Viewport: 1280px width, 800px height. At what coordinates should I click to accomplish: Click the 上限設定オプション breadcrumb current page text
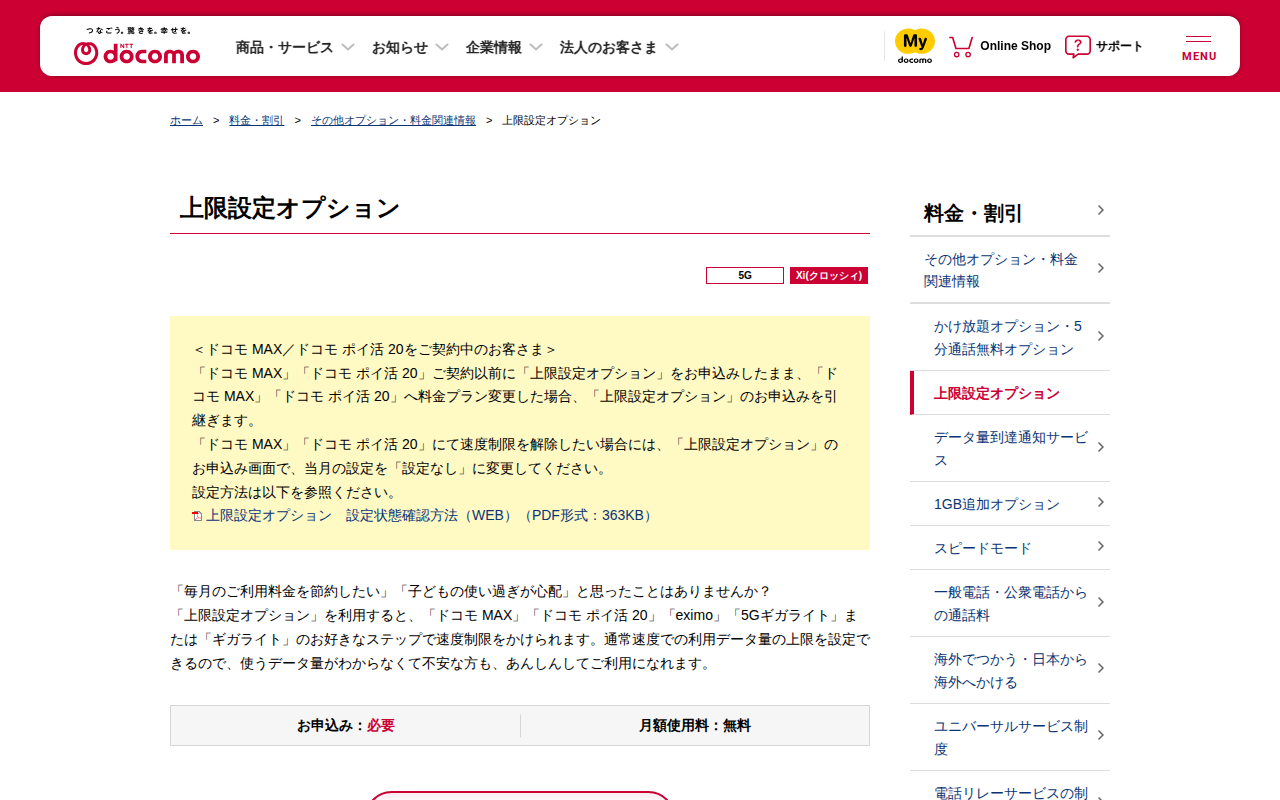[x=551, y=120]
